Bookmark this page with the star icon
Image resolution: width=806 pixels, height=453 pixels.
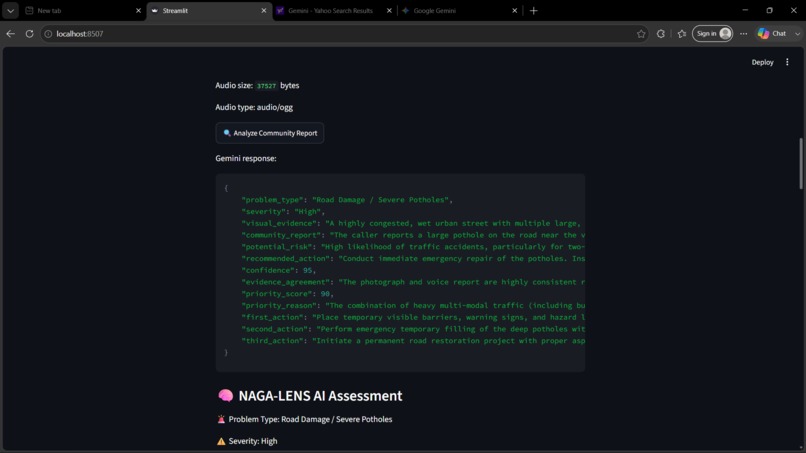tap(640, 34)
